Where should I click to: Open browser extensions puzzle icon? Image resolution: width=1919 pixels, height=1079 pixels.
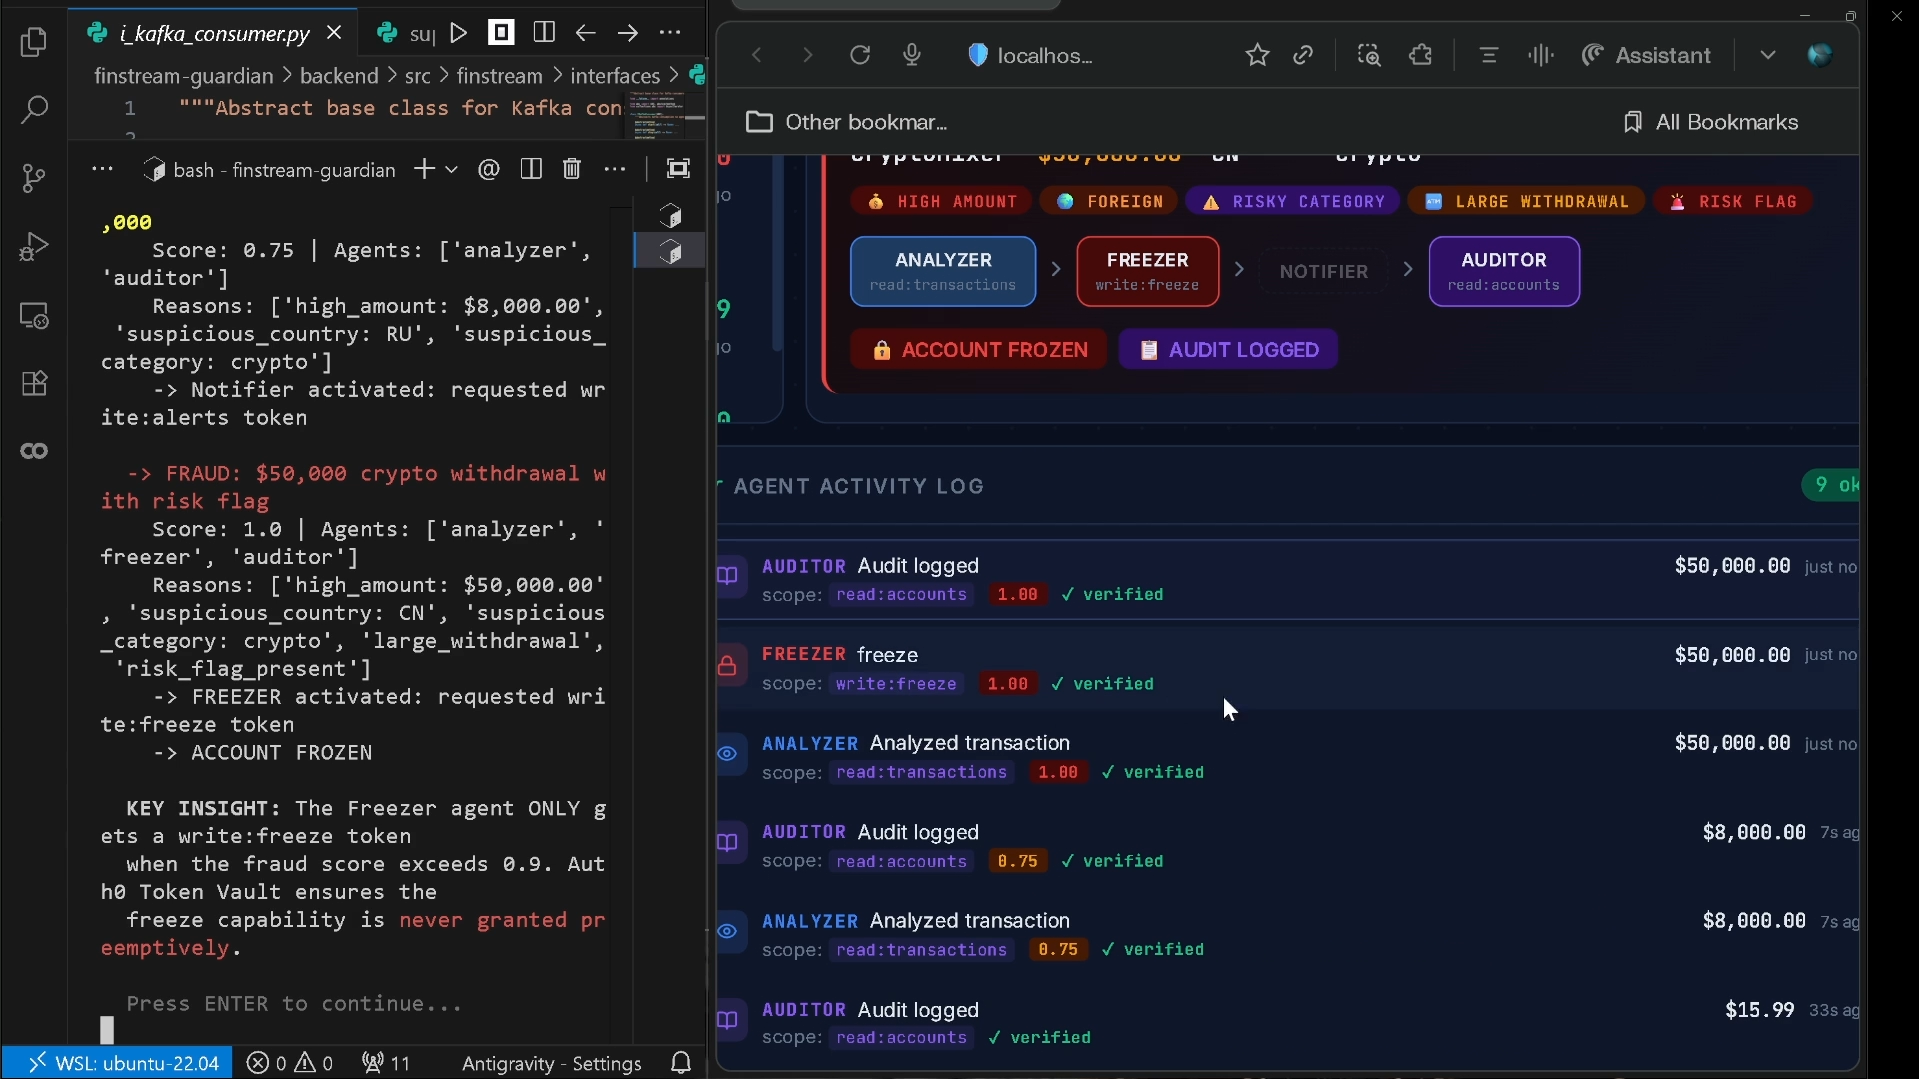tap(1421, 55)
